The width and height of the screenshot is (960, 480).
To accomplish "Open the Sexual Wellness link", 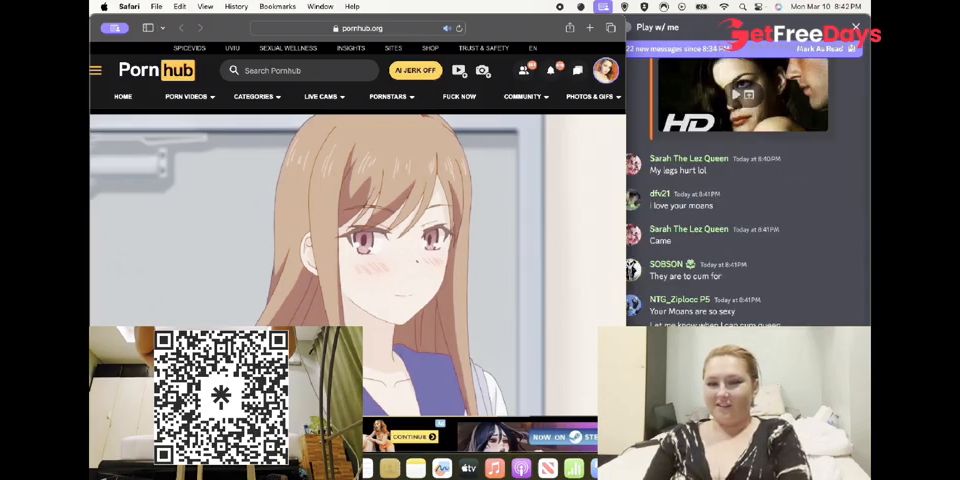I will pyautogui.click(x=288, y=48).
